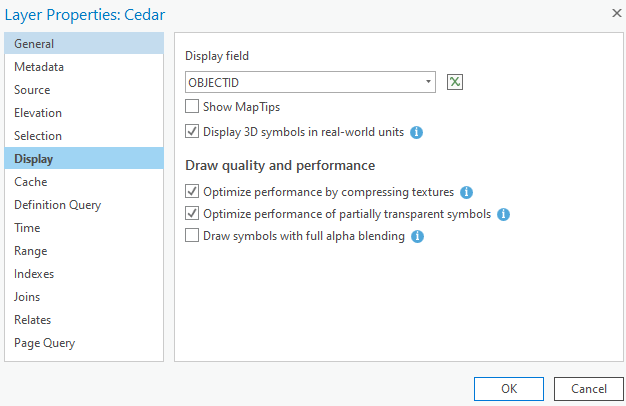Image resolution: width=626 pixels, height=406 pixels.
Task: Click info icon next to compressing textures
Action: point(466,191)
